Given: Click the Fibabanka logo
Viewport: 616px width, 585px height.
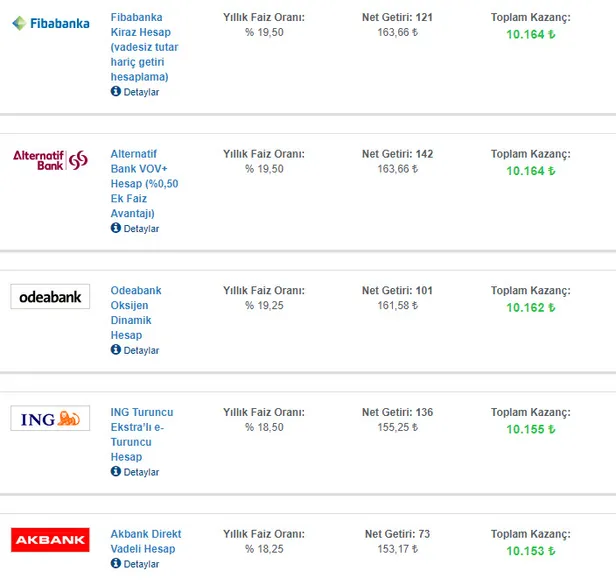Looking at the screenshot, I should pos(50,23).
